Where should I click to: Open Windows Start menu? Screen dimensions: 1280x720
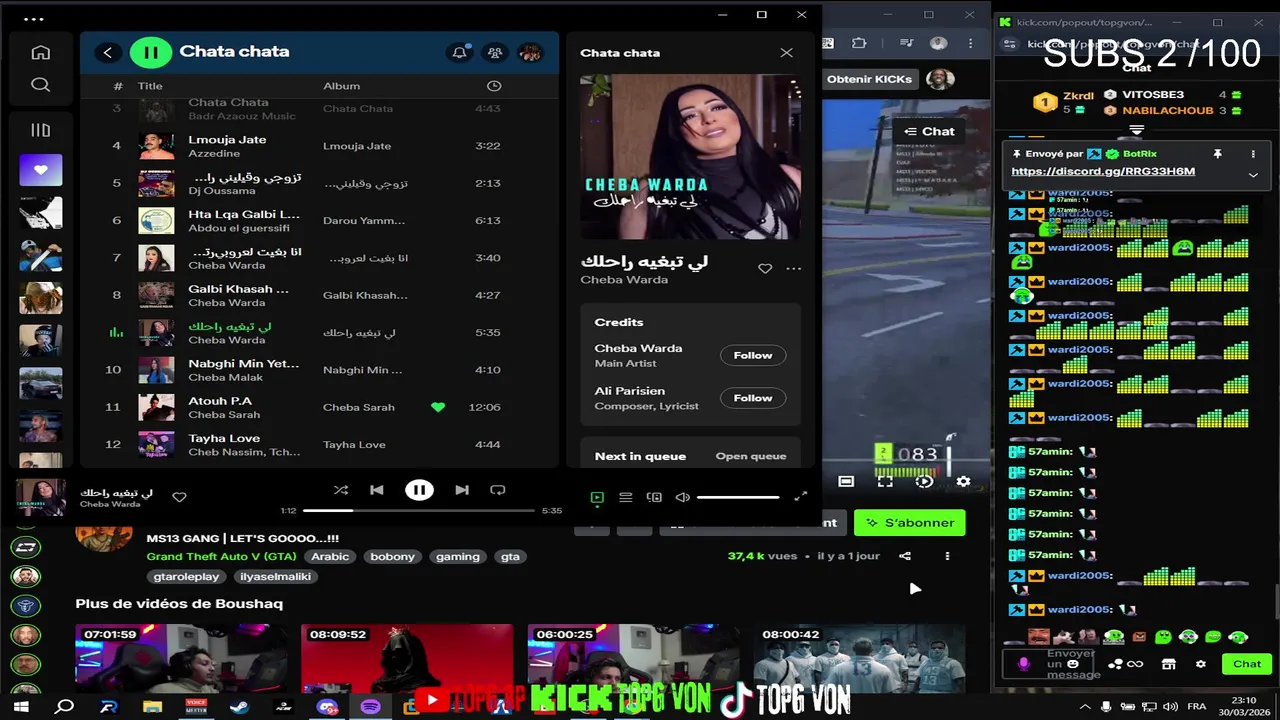tap(20, 707)
